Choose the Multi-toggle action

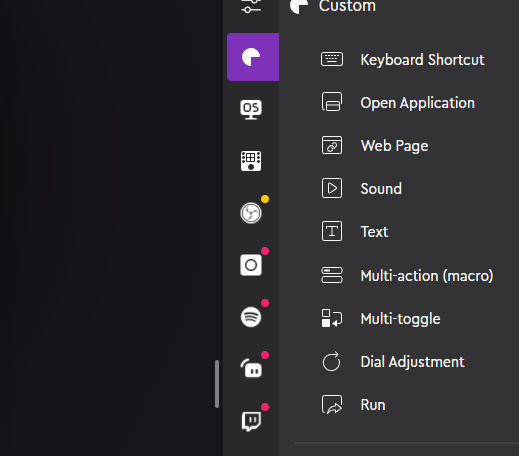(x=380, y=319)
